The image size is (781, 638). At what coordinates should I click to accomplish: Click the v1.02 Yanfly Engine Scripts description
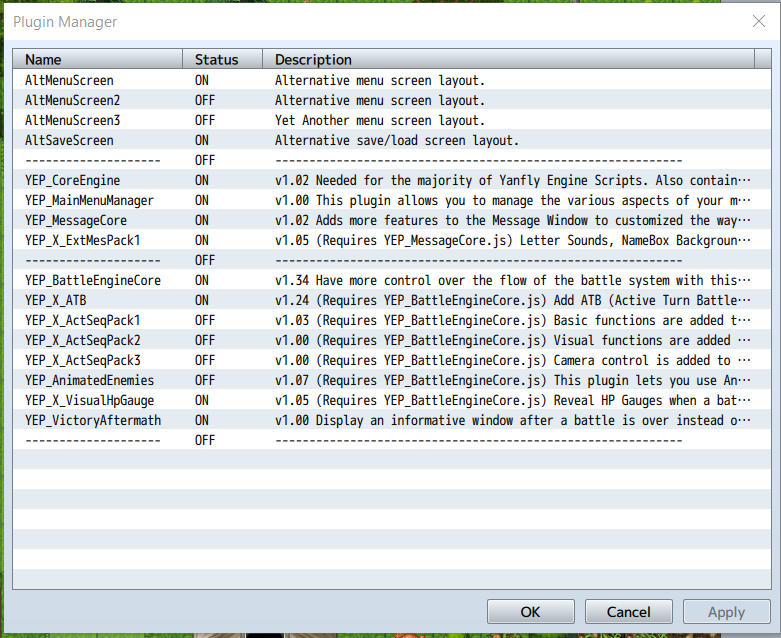click(513, 180)
